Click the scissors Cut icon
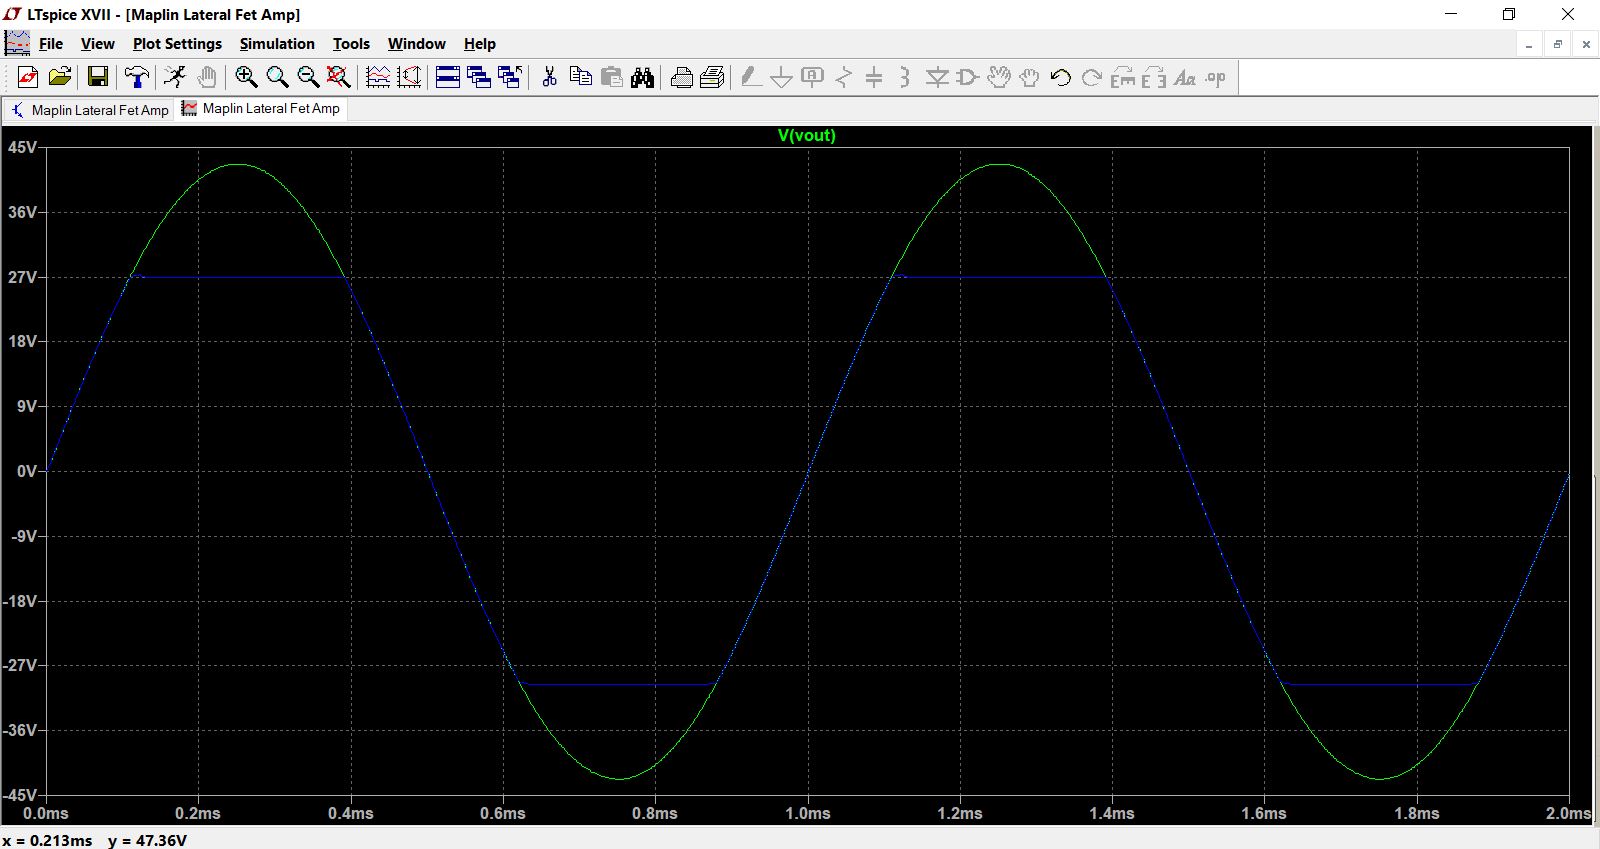 point(549,77)
